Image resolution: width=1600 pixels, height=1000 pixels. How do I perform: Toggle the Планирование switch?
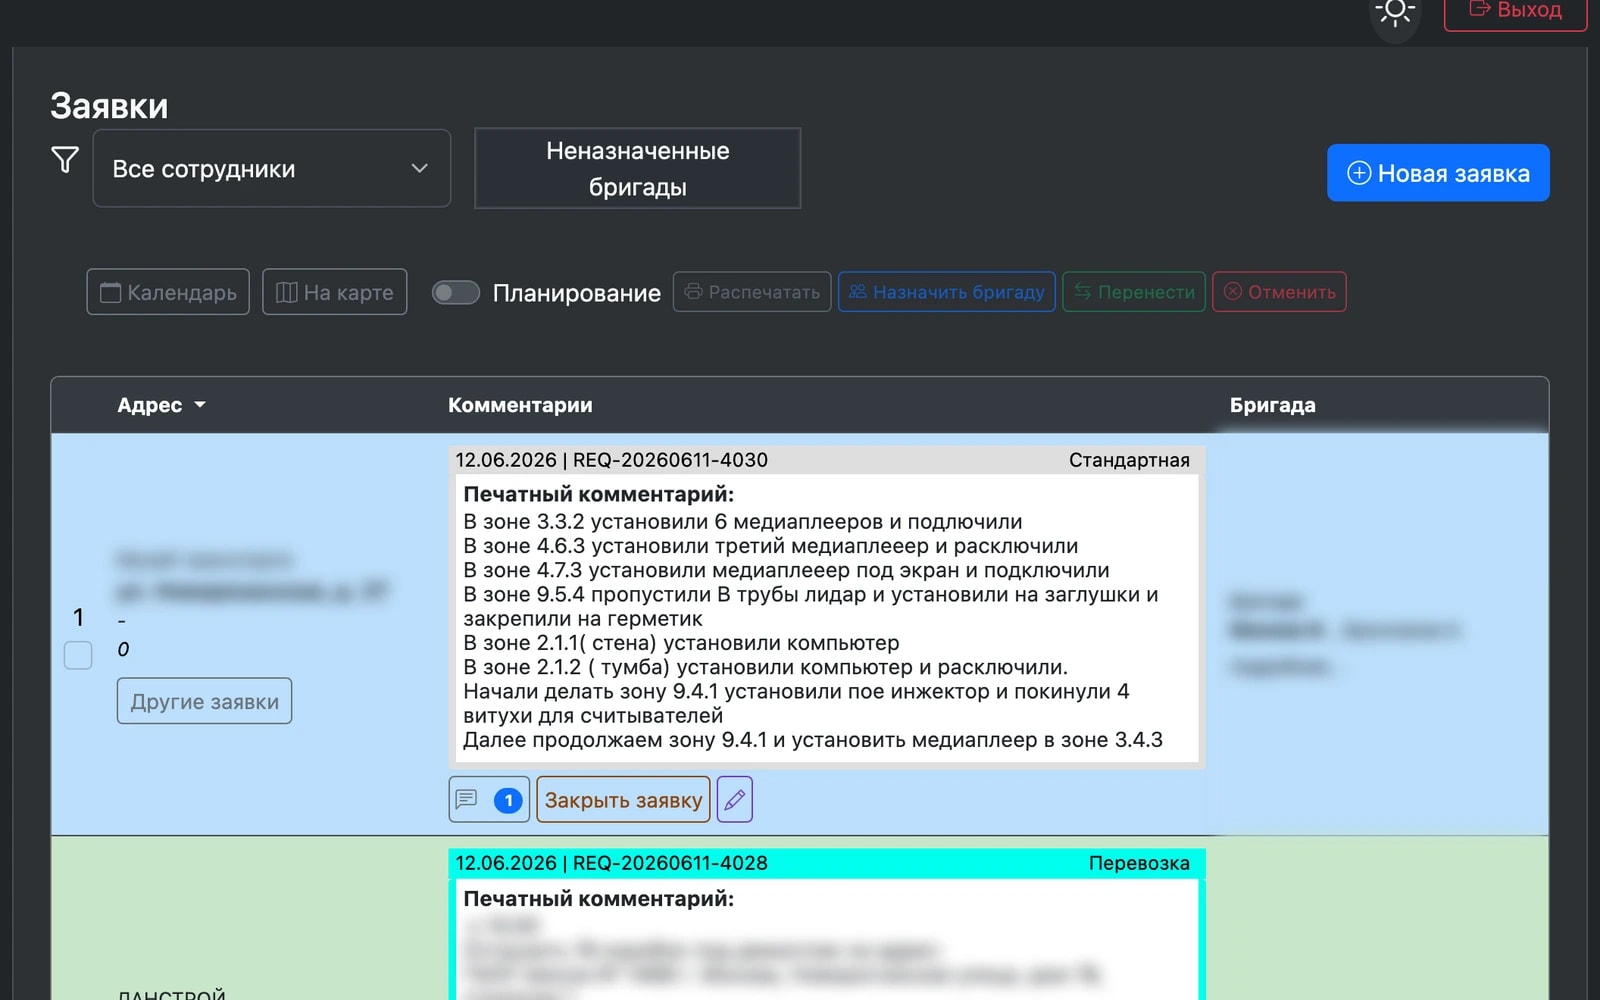(456, 292)
